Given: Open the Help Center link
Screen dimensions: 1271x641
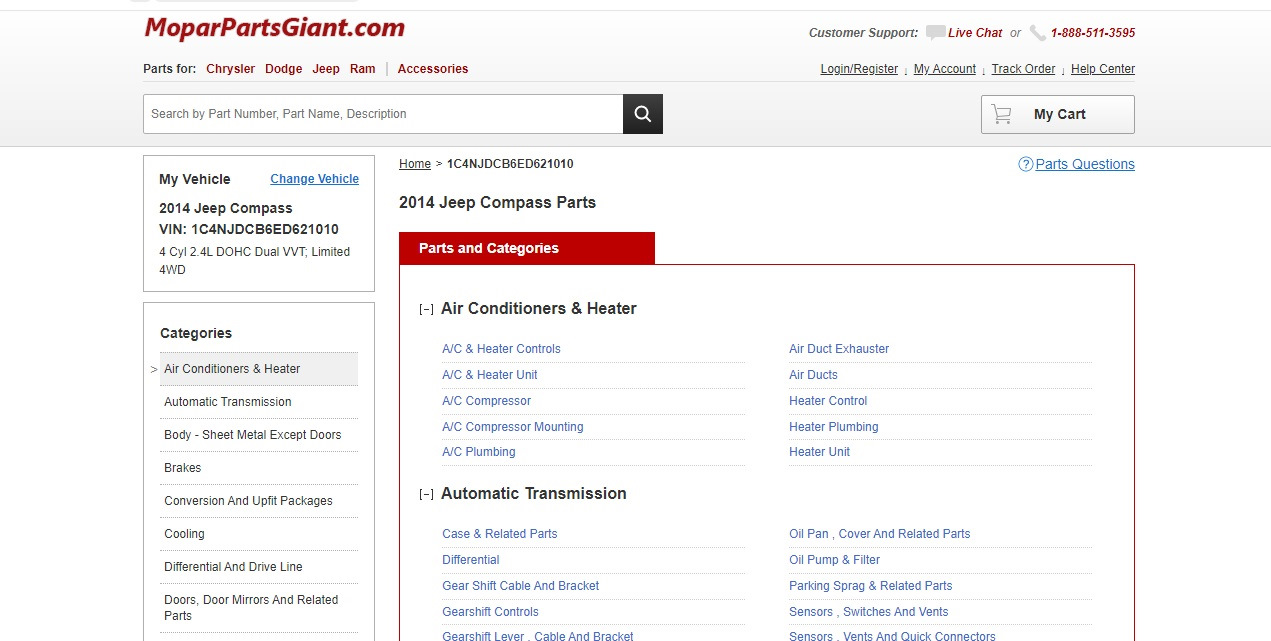Looking at the screenshot, I should tap(1103, 69).
